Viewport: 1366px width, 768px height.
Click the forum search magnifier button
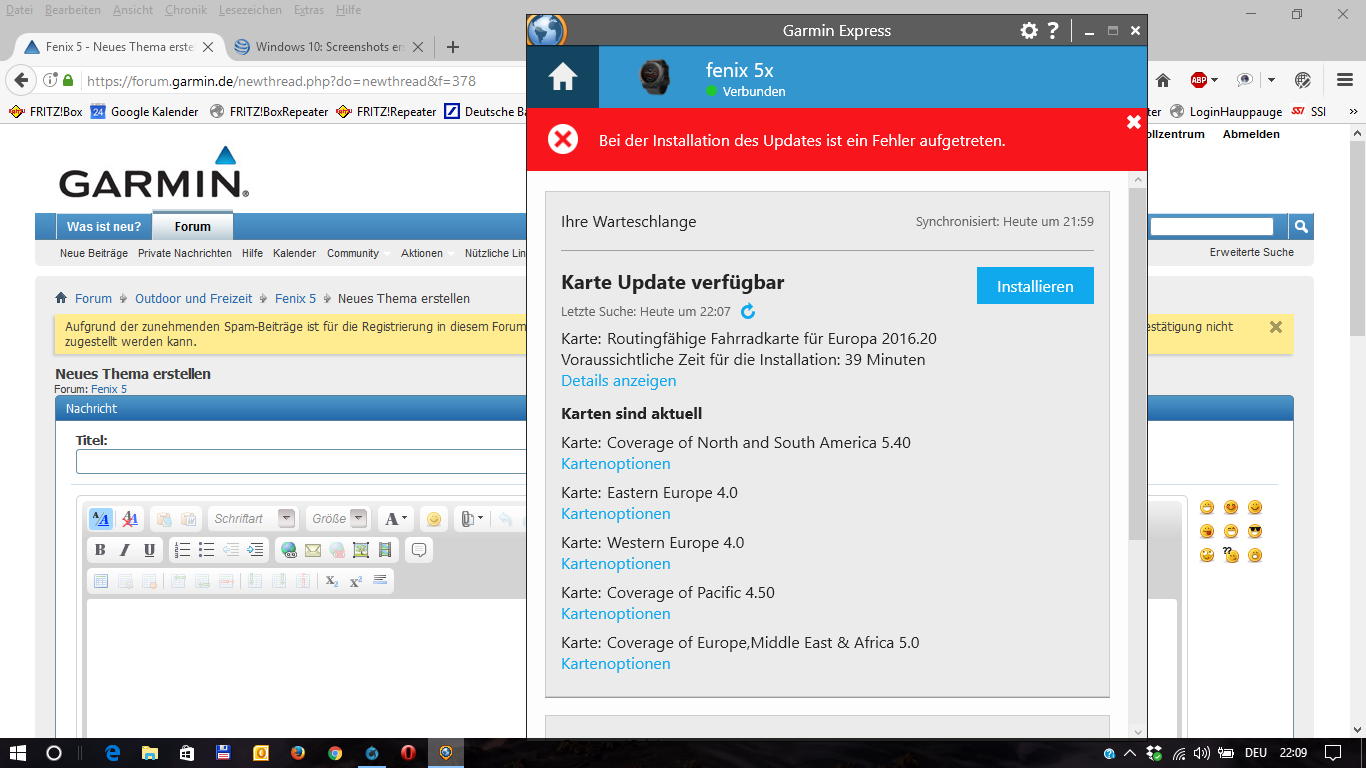pos(1300,227)
